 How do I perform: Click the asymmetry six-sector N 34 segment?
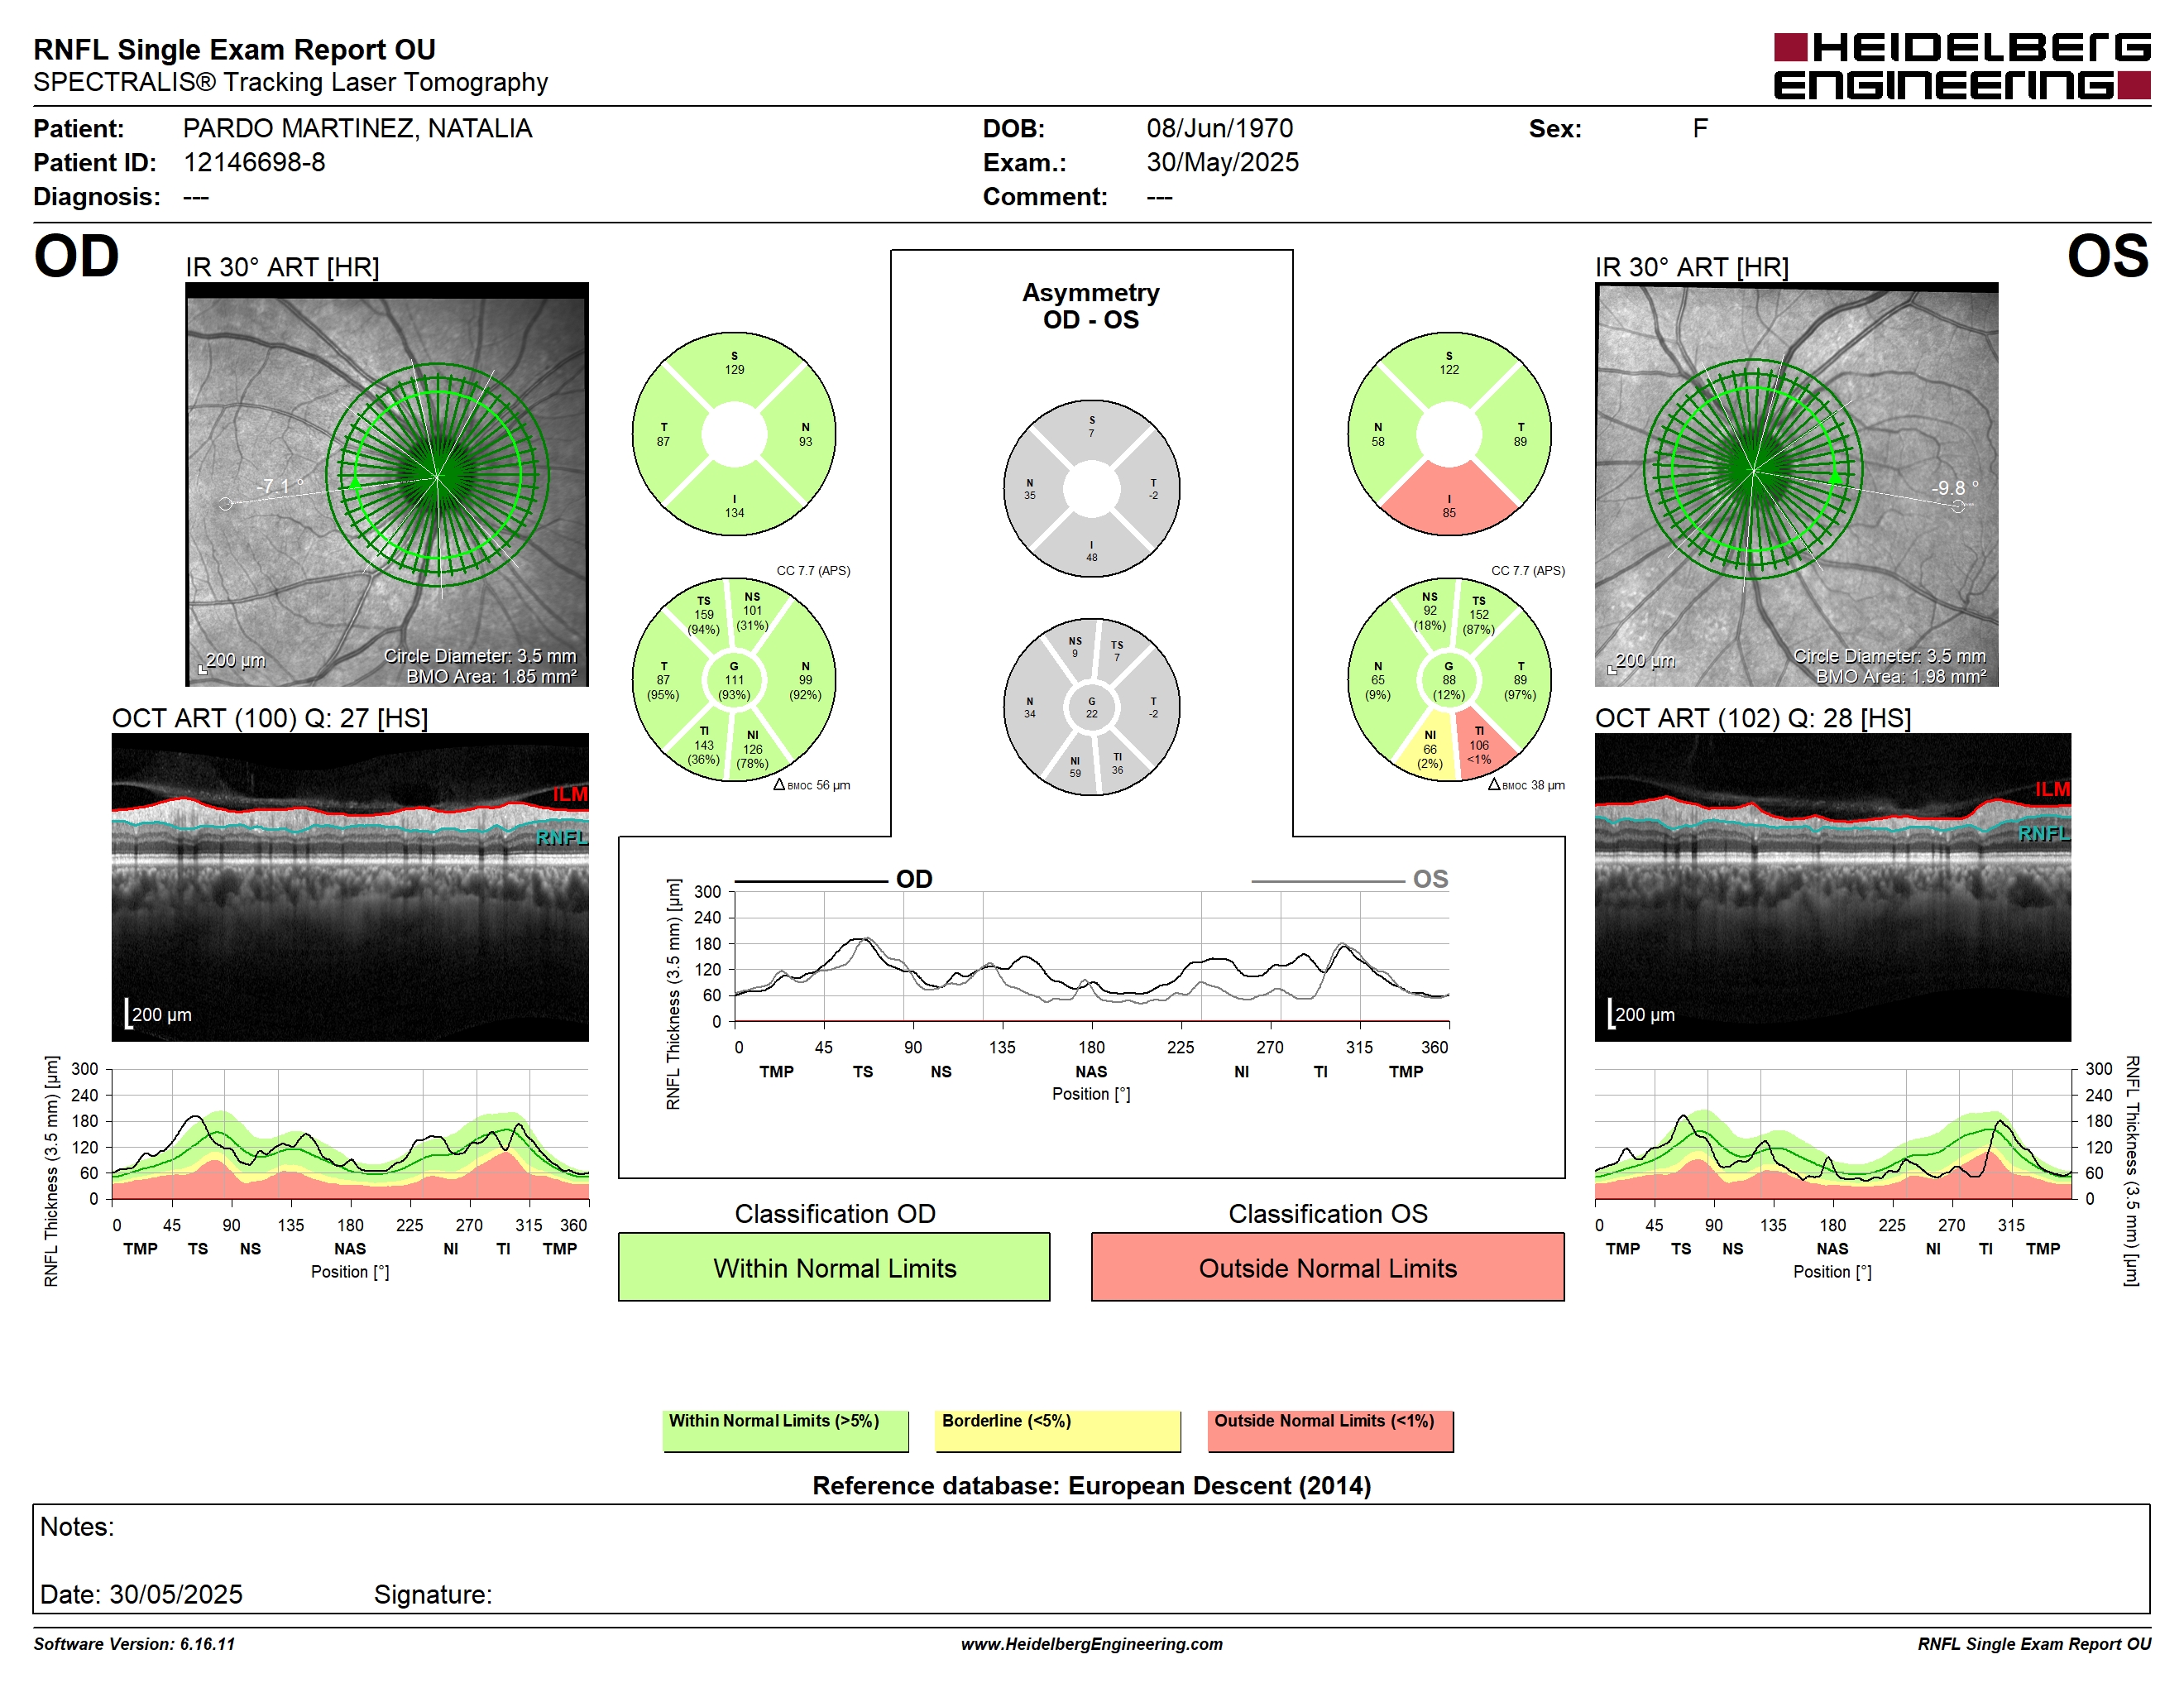(x=1030, y=707)
